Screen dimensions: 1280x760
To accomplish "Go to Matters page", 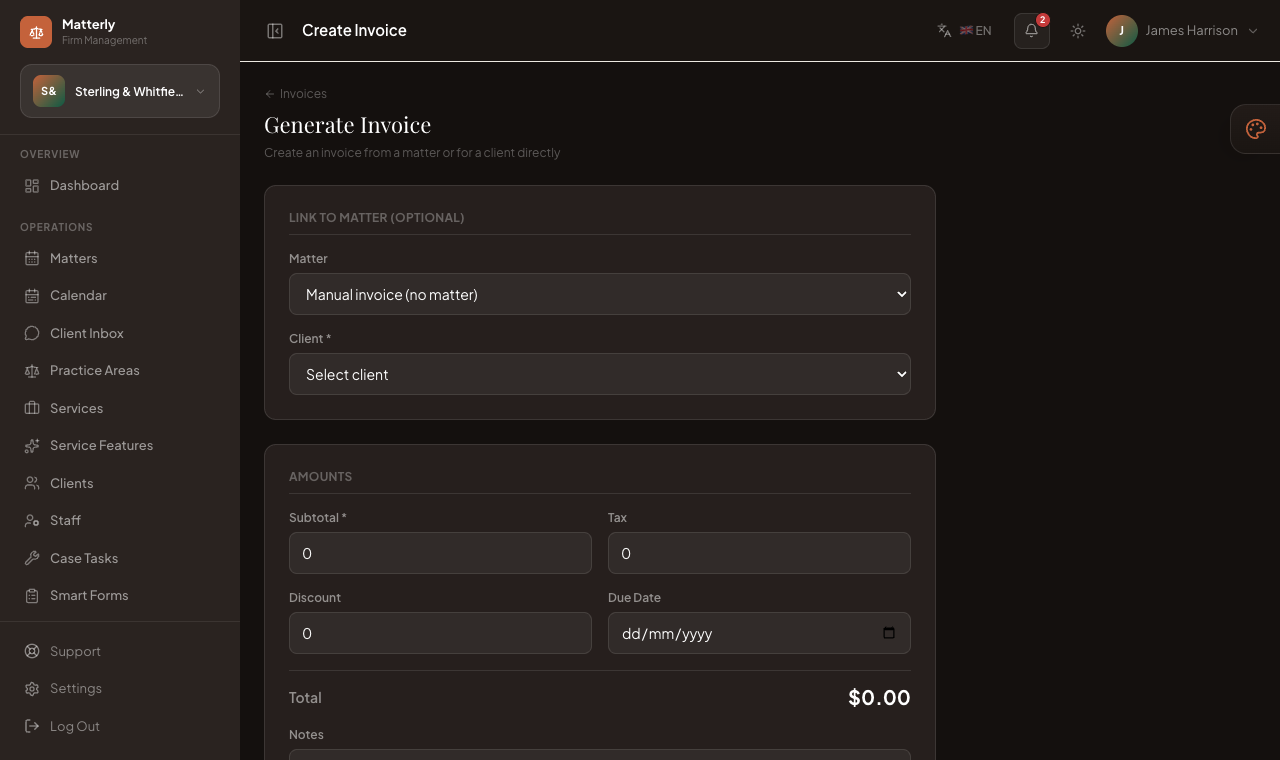I will tap(120, 259).
